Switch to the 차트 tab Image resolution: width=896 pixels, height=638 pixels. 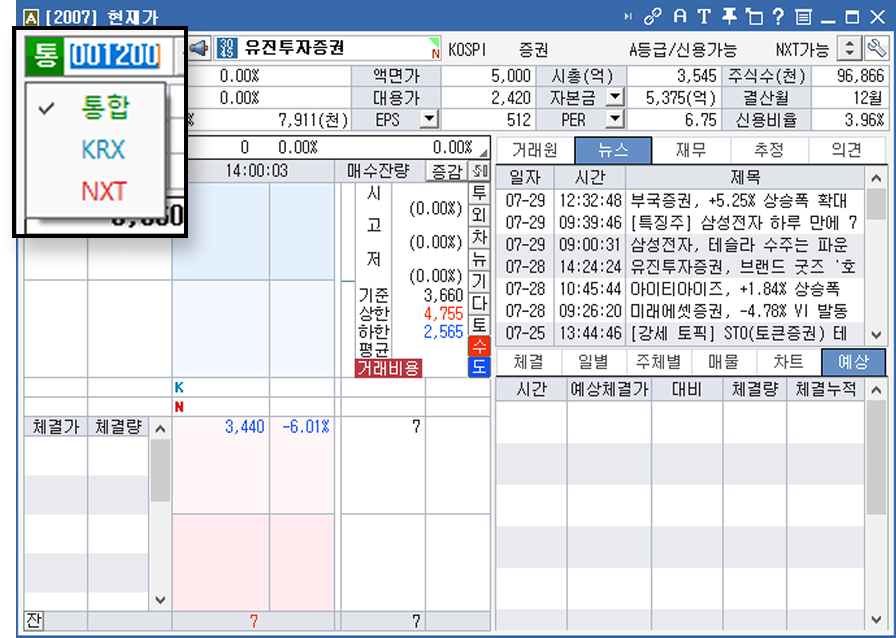(789, 362)
